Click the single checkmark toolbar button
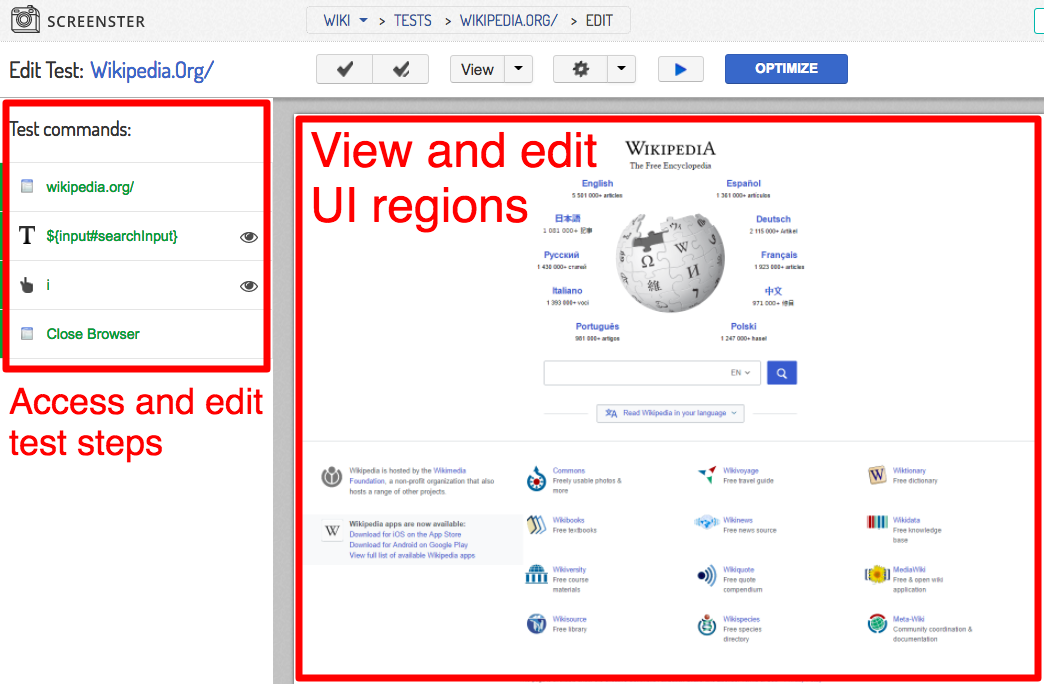The height and width of the screenshot is (684, 1044). pyautogui.click(x=344, y=69)
